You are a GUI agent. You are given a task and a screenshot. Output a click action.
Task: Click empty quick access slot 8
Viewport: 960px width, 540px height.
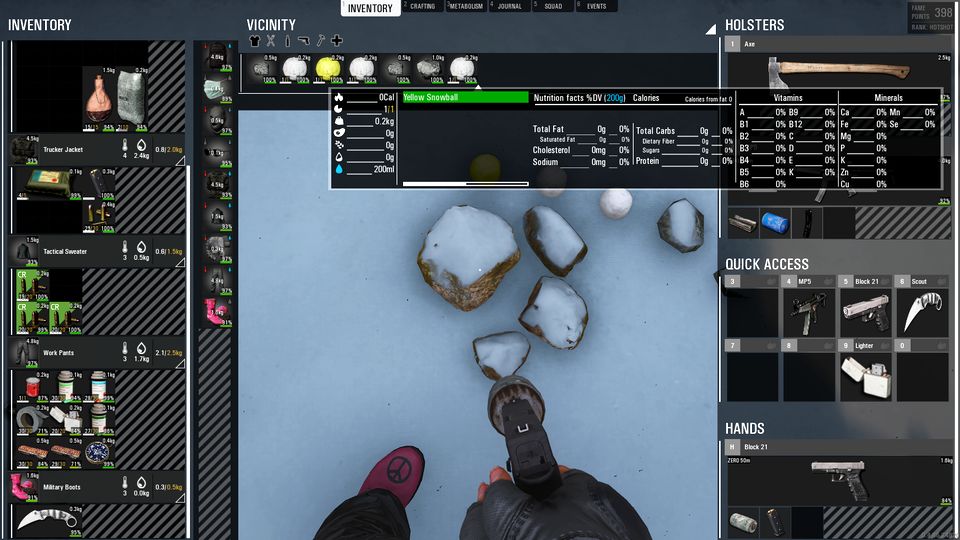(x=808, y=377)
